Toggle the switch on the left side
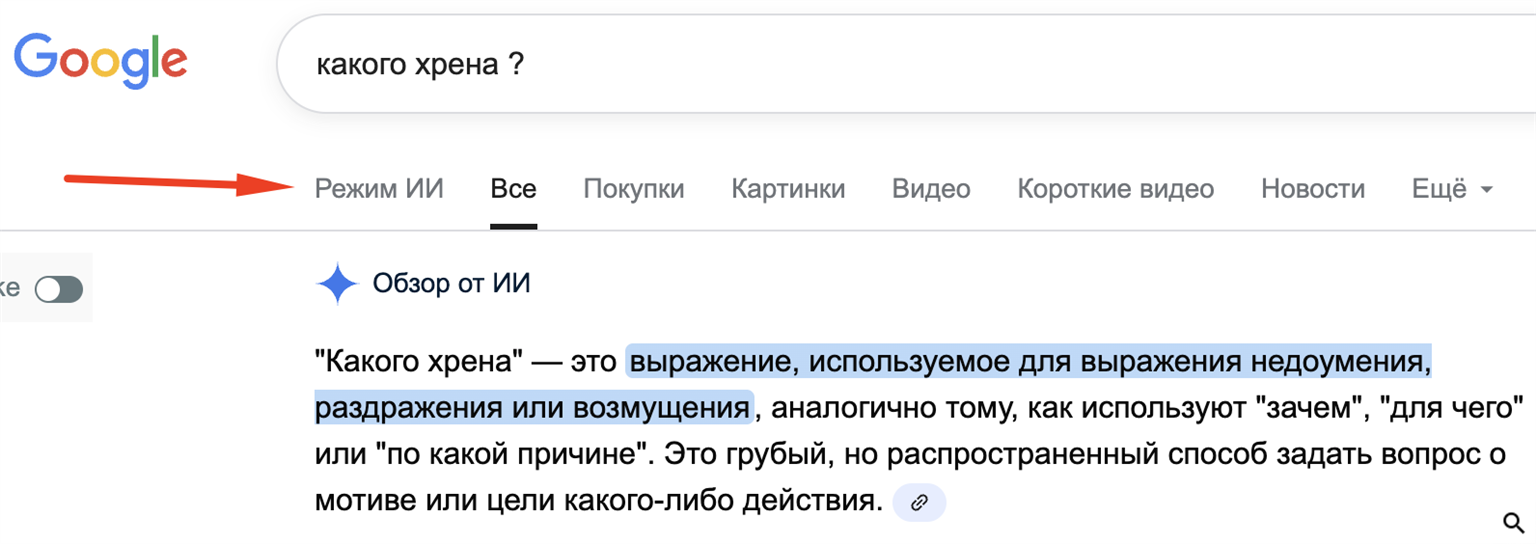 click(58, 290)
